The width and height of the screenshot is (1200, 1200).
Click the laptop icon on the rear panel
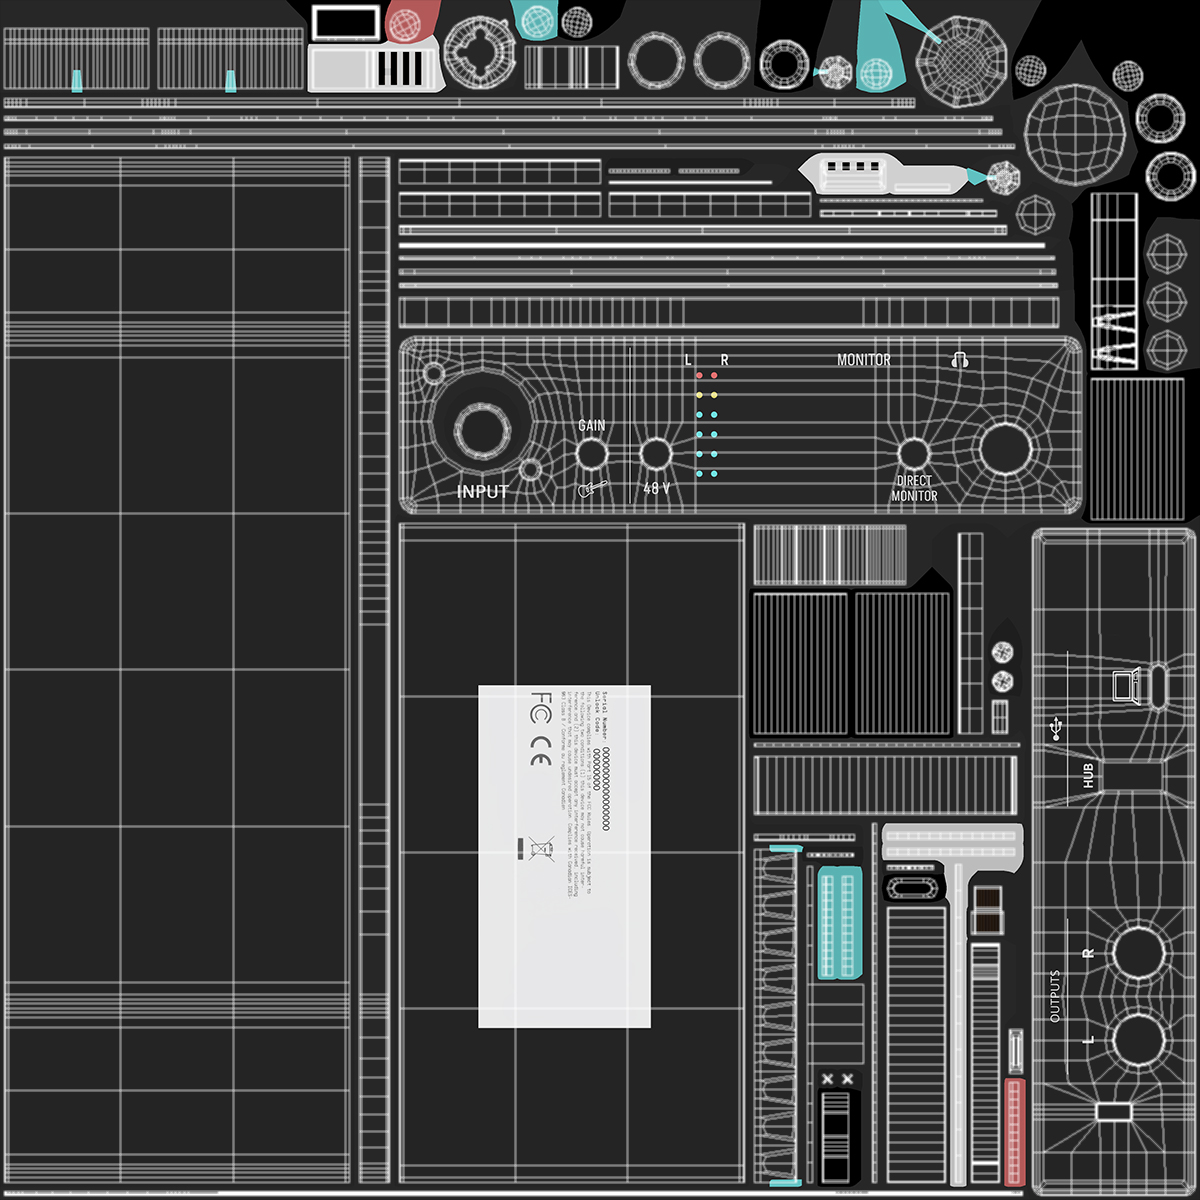1127,686
